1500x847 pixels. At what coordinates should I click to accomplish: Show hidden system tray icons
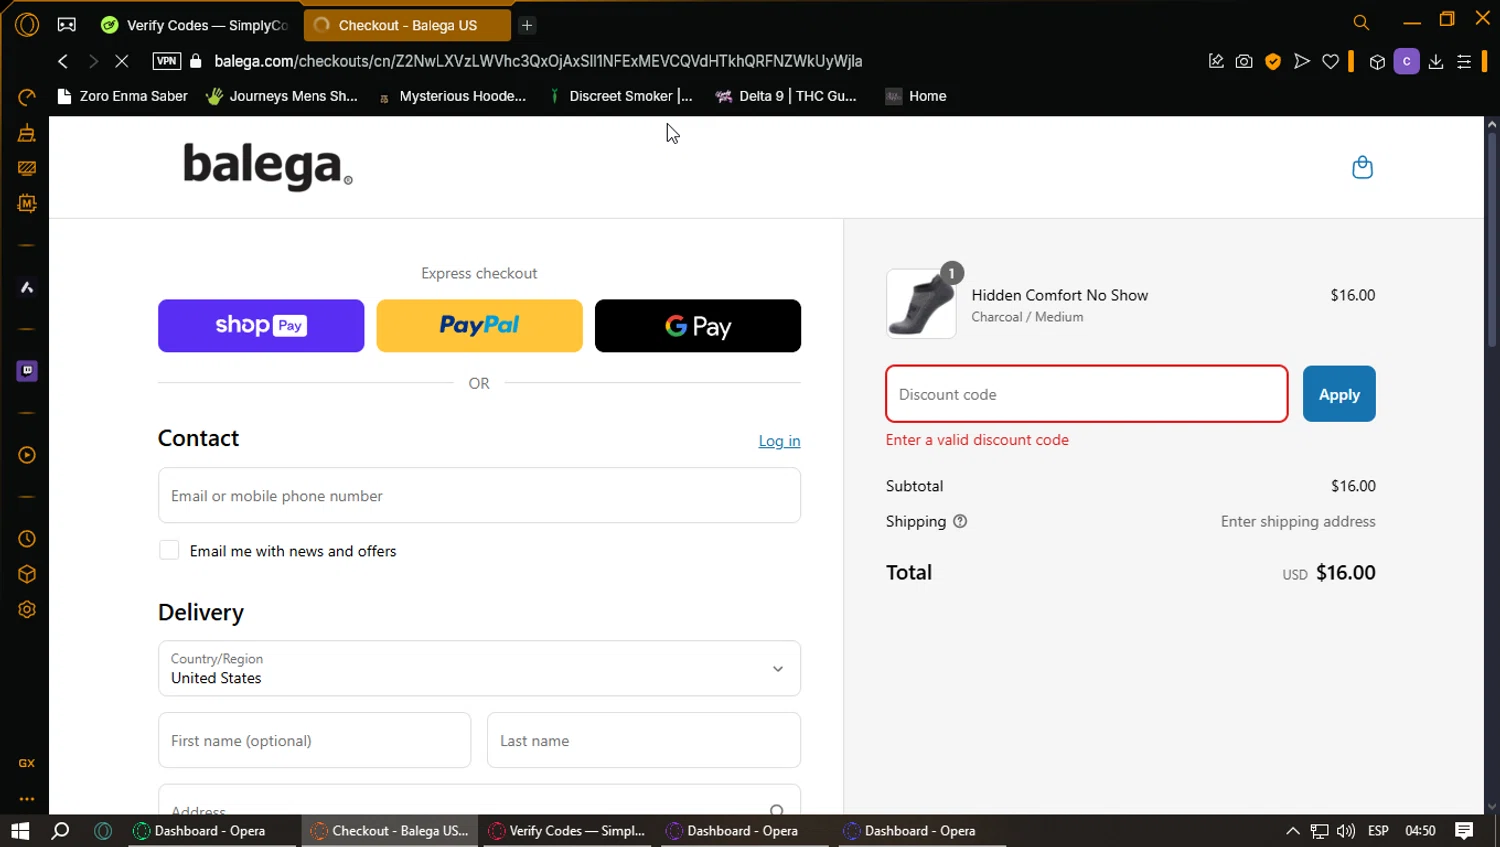point(1293,831)
